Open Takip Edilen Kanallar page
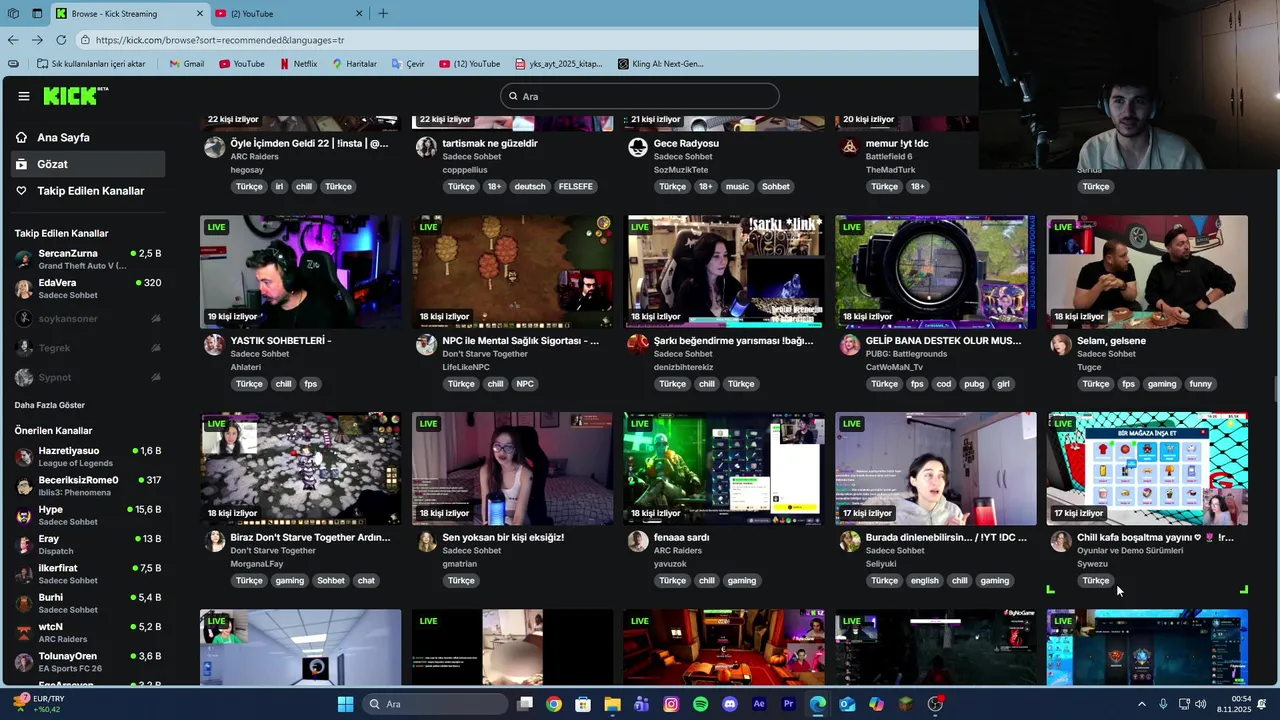 [88, 191]
